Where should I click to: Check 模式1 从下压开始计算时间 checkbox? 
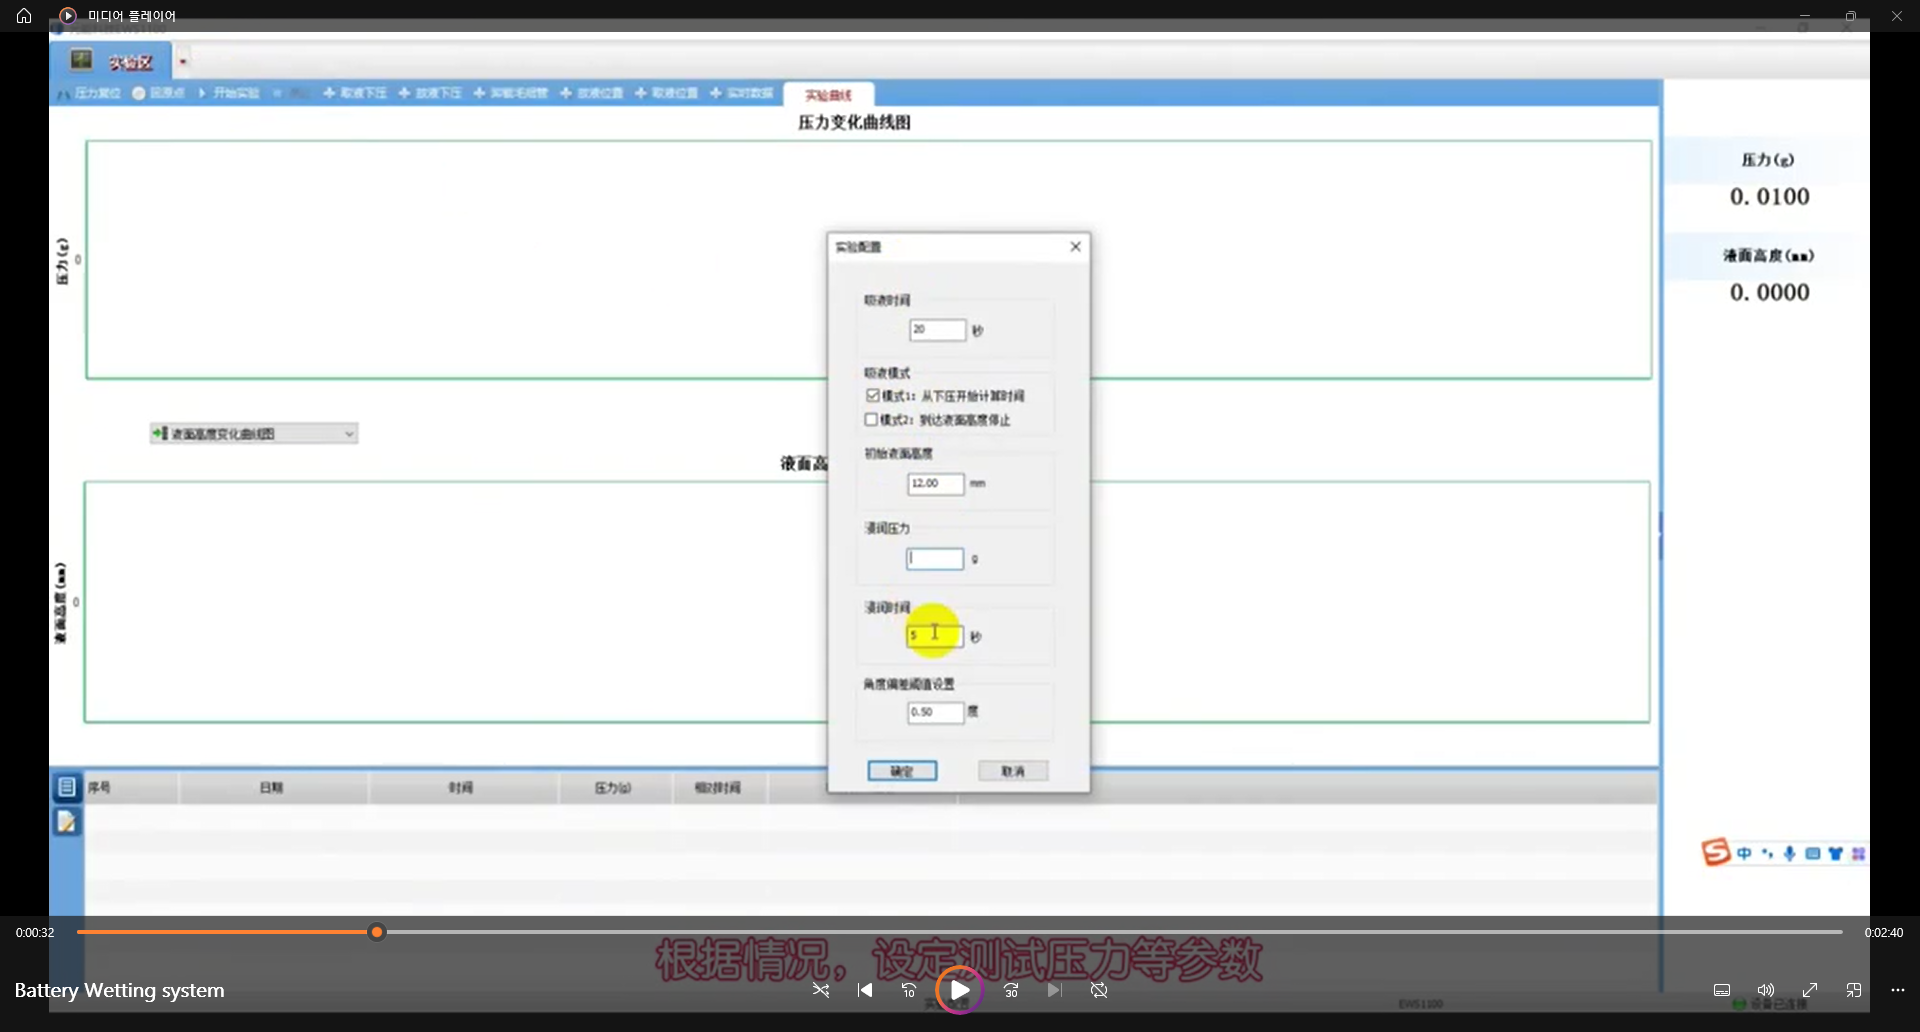click(x=872, y=396)
